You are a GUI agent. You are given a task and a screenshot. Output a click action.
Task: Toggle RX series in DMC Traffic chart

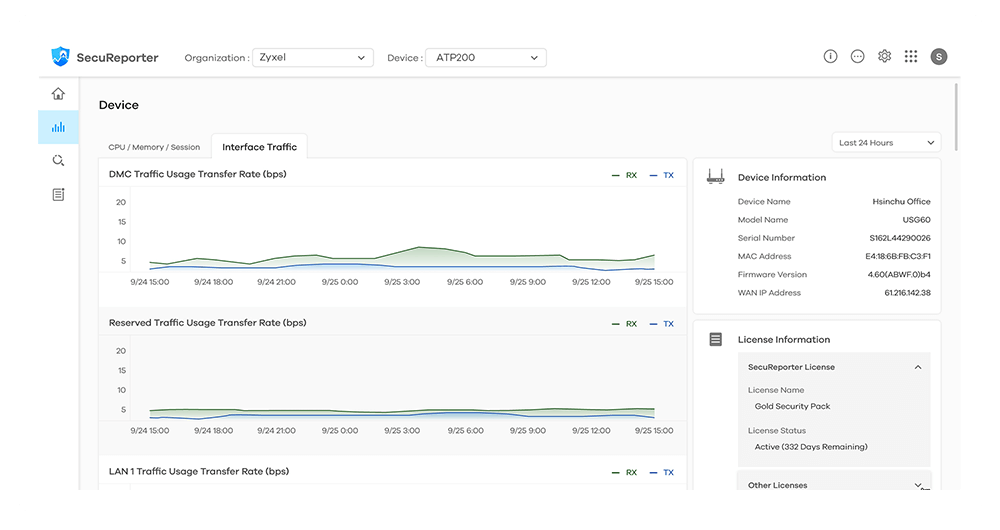click(624, 175)
